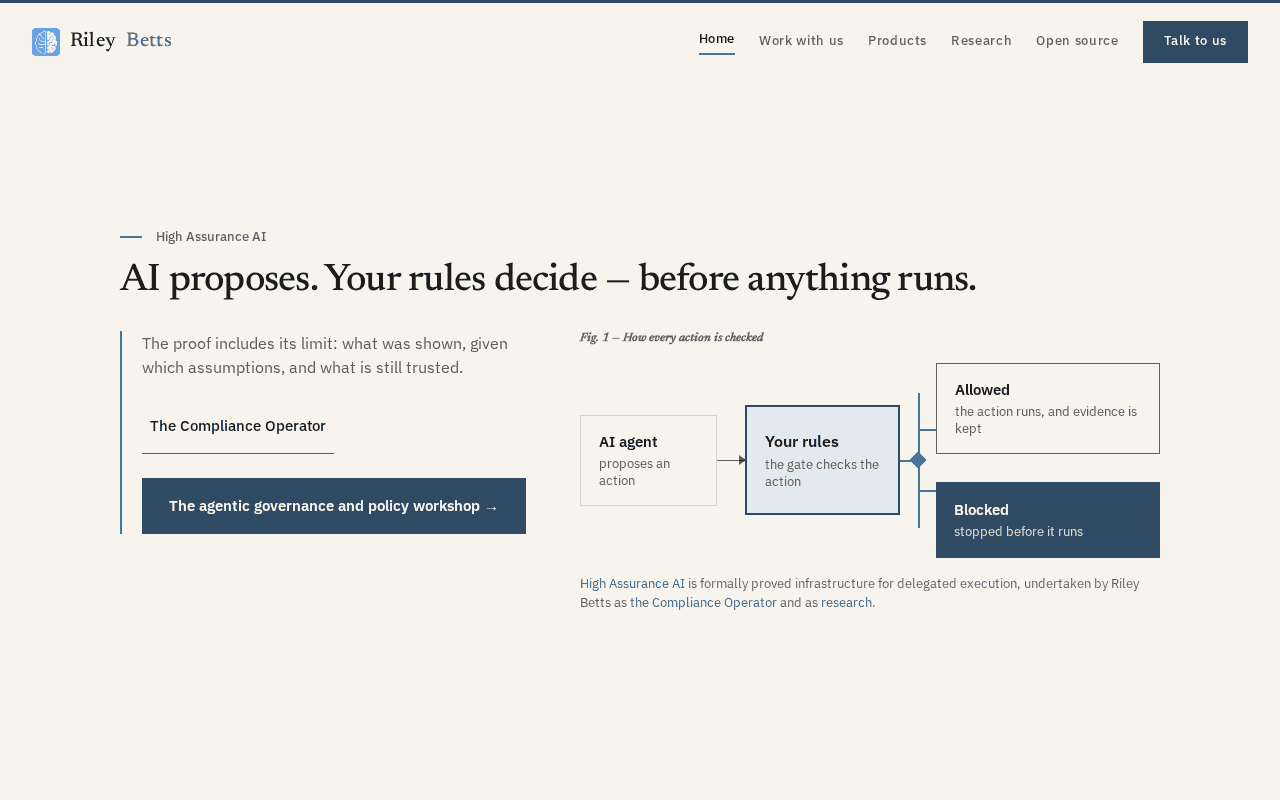The image size is (1280, 800).
Task: Navigate to Research in top nav
Action: pyautogui.click(x=981, y=41)
